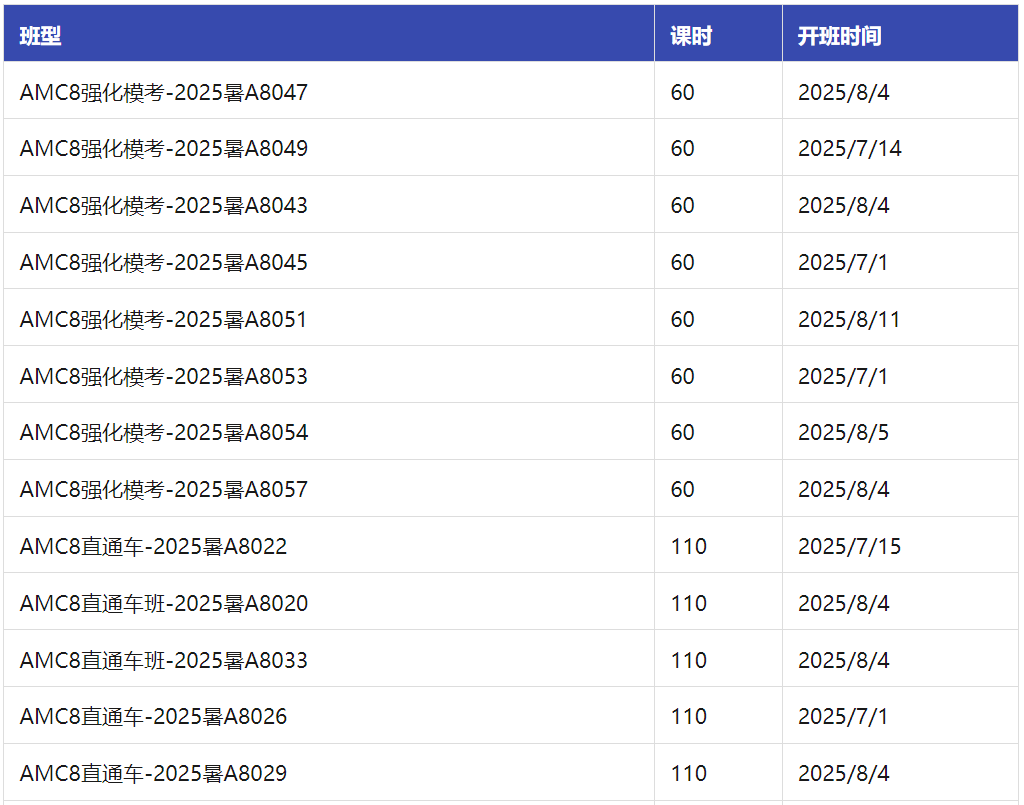Click start date in the A8045 row

tap(842, 262)
